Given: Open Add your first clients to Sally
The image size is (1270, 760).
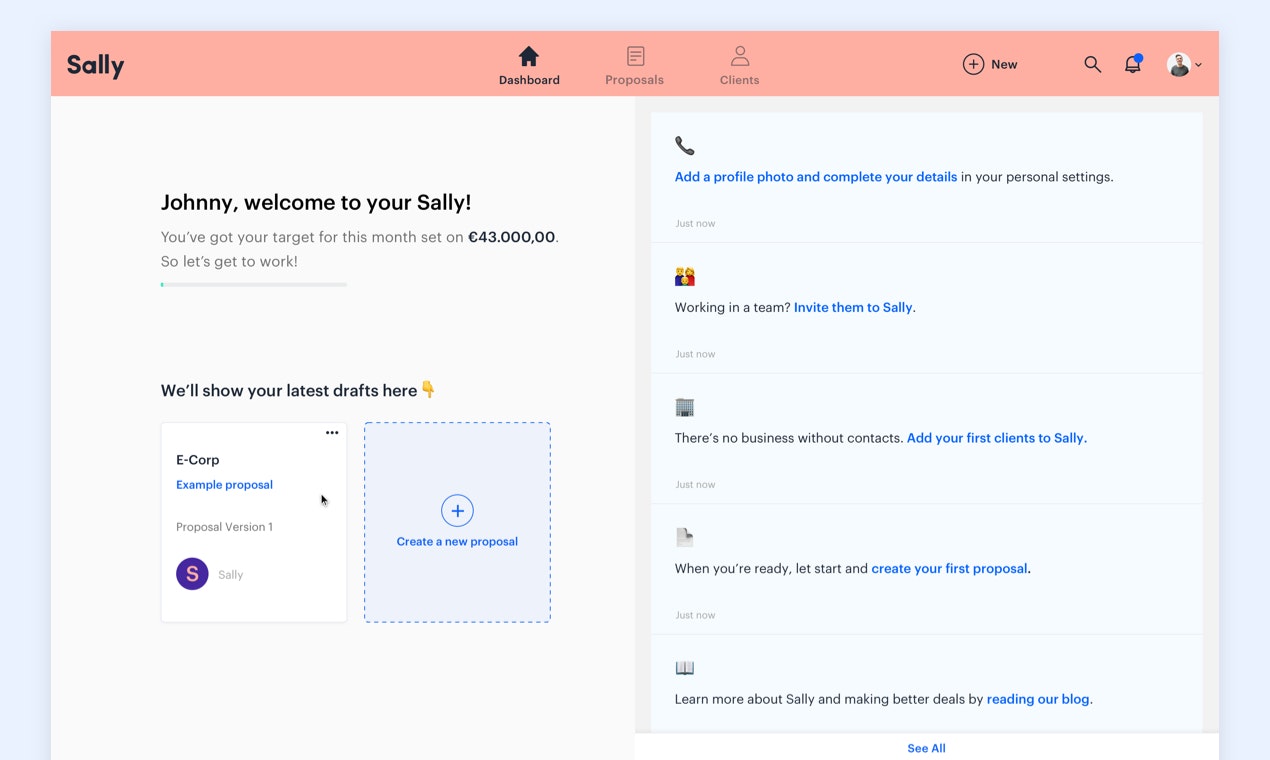Looking at the screenshot, I should (996, 438).
